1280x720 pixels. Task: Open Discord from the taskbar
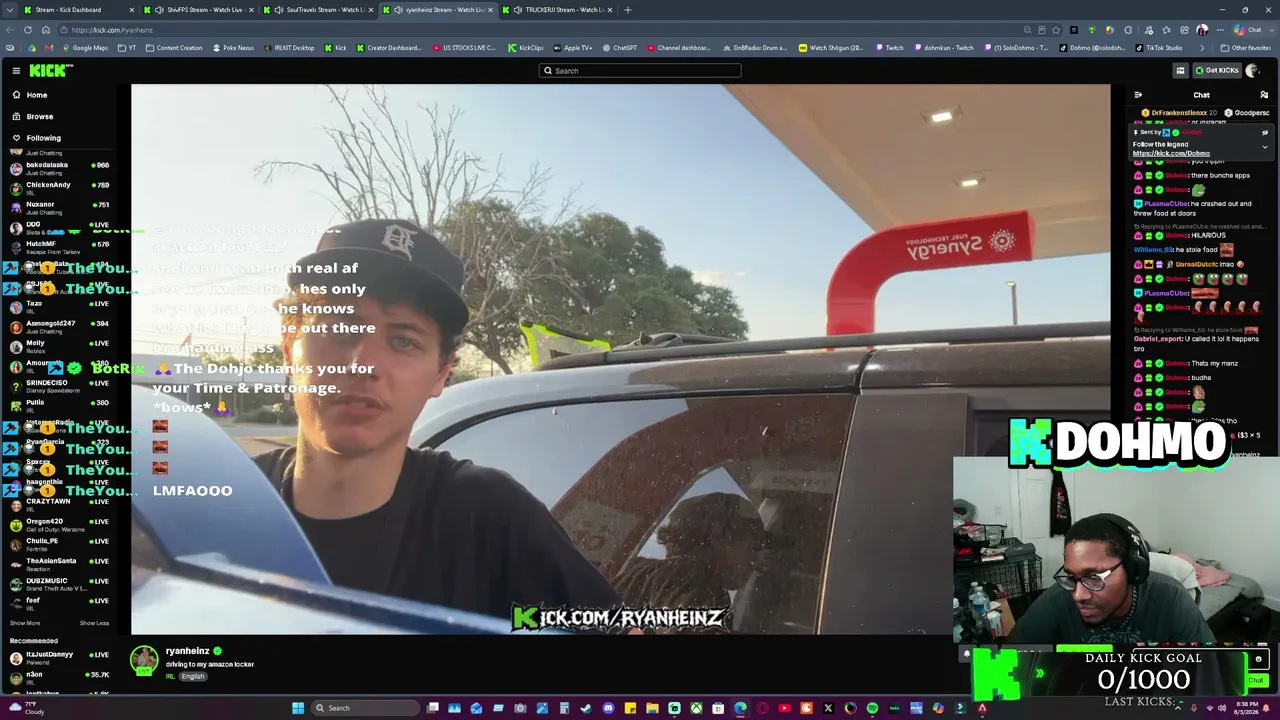tap(608, 708)
